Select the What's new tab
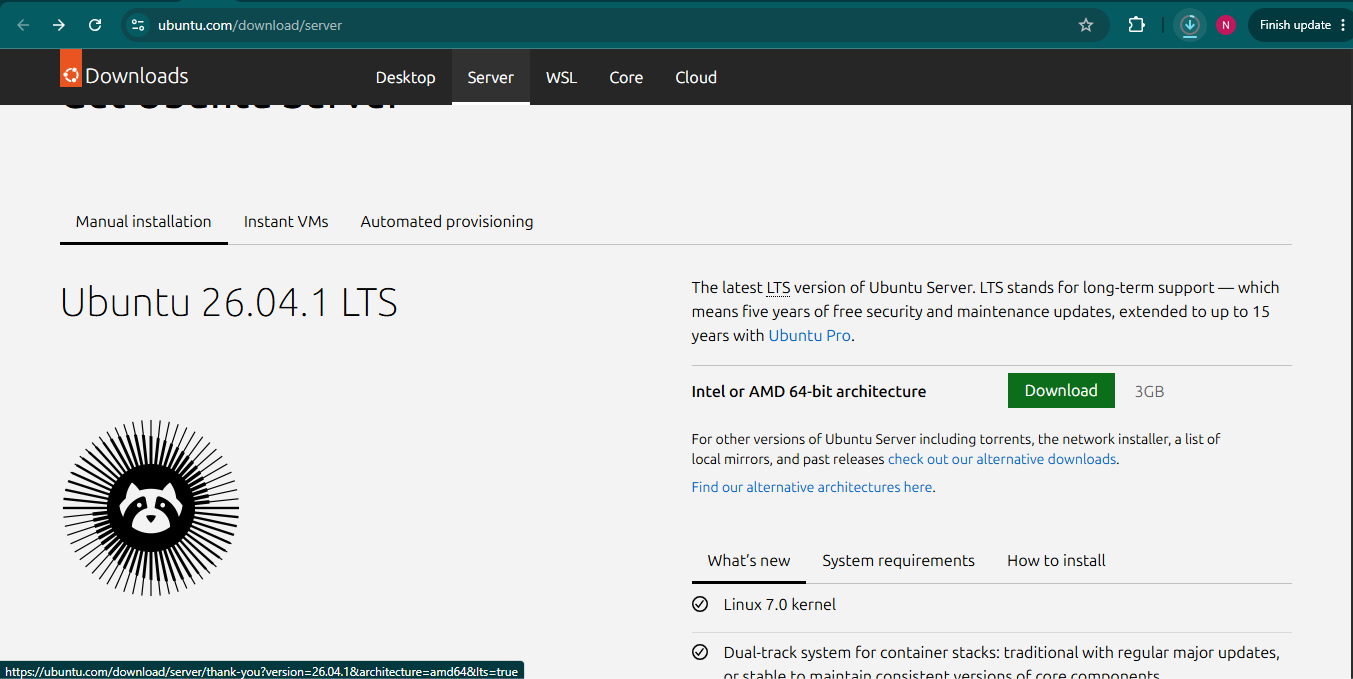The width and height of the screenshot is (1353, 679). (x=749, y=560)
